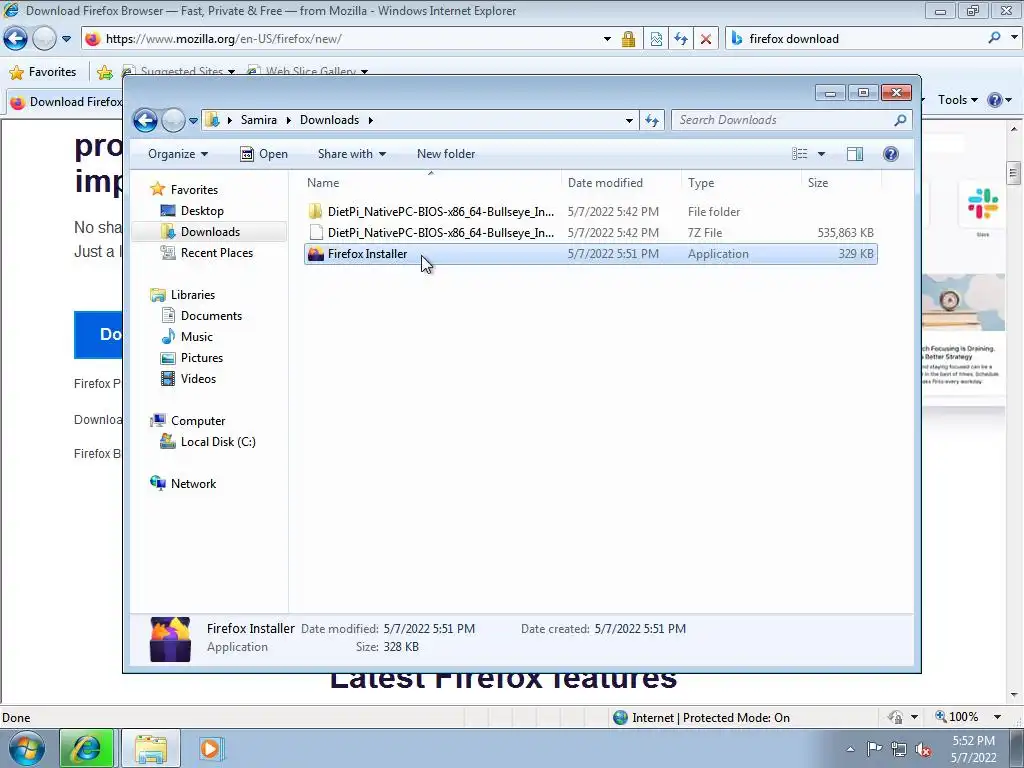Click Computer in navigation pane
Image resolution: width=1024 pixels, height=768 pixels.
click(x=198, y=421)
